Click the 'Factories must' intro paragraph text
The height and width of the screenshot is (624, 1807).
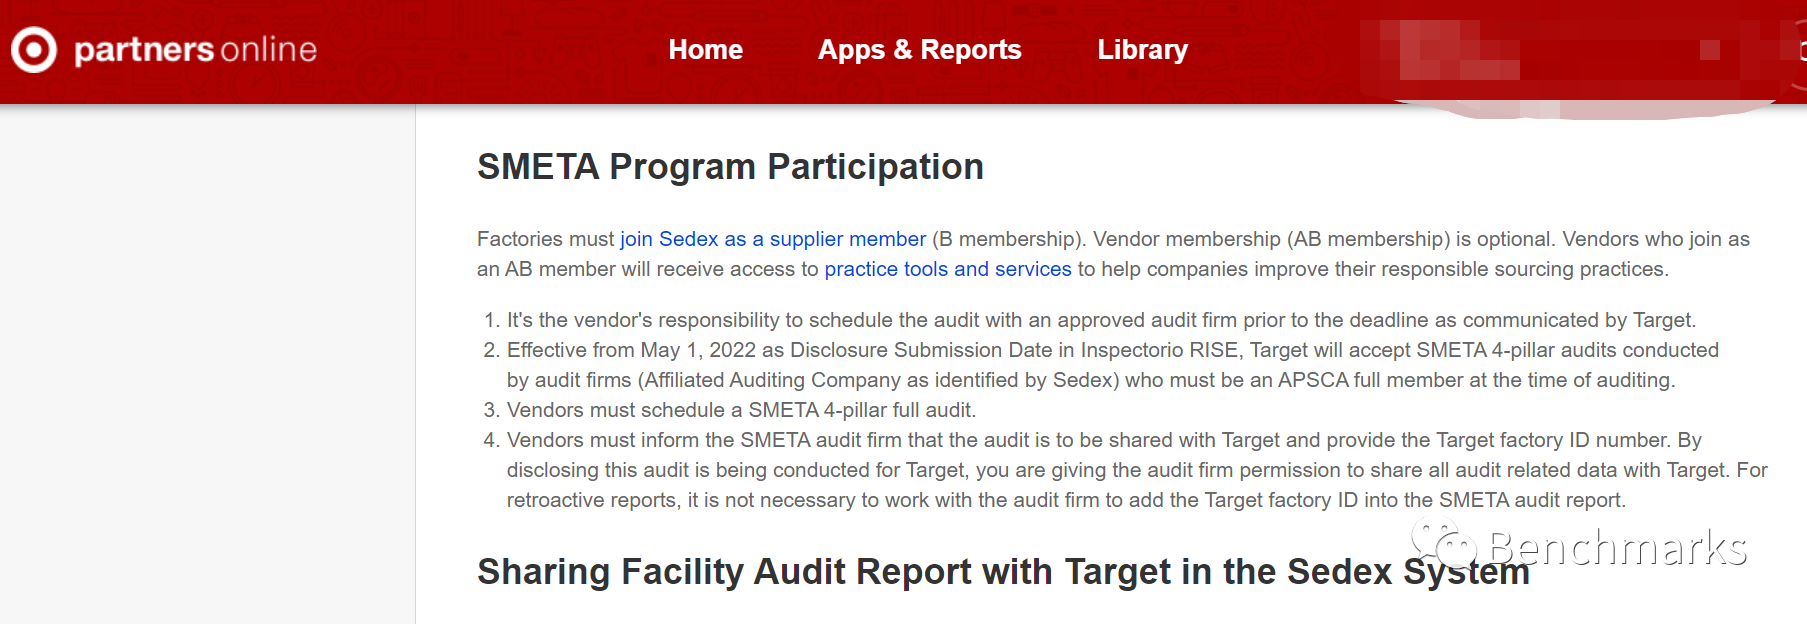tap(1113, 254)
